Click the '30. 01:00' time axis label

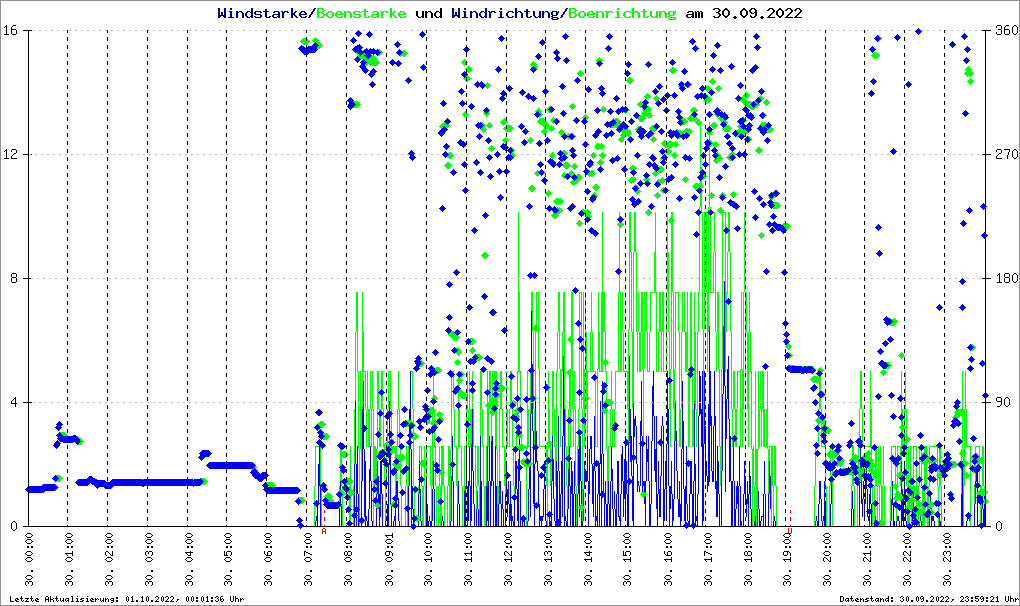(69, 560)
